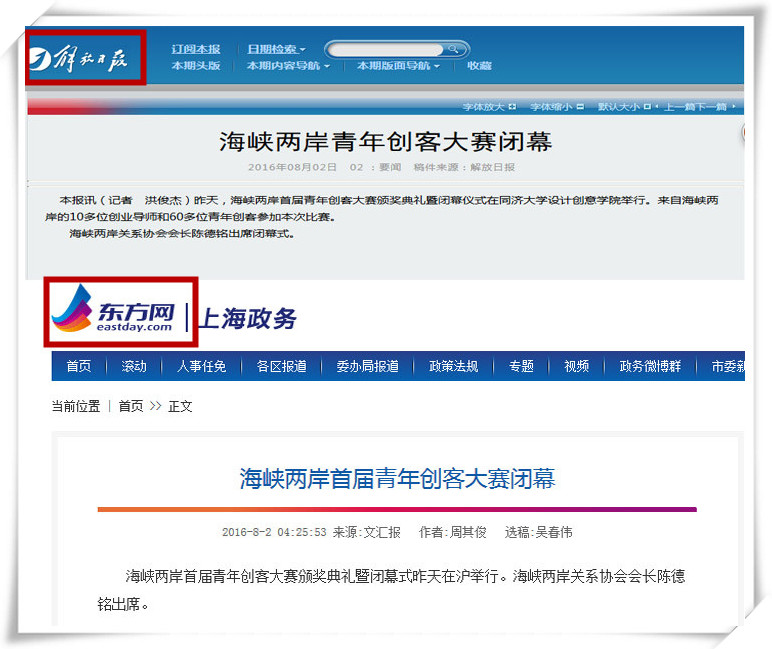Open the 本期头版 link
The image size is (772, 649).
[195, 66]
